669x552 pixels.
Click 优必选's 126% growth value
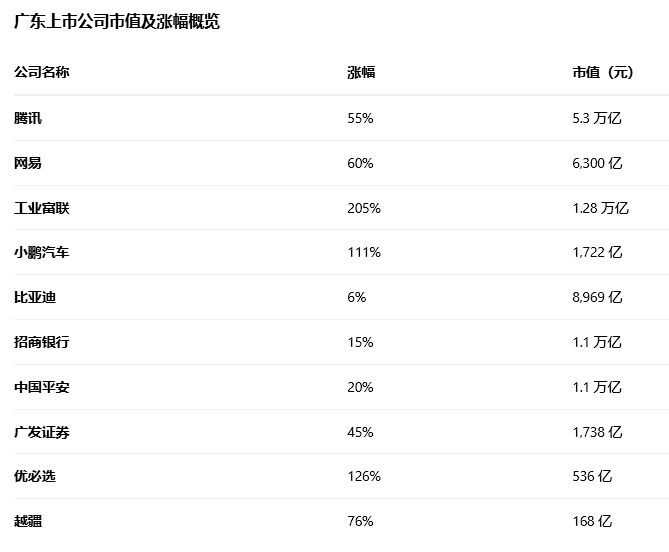(364, 476)
